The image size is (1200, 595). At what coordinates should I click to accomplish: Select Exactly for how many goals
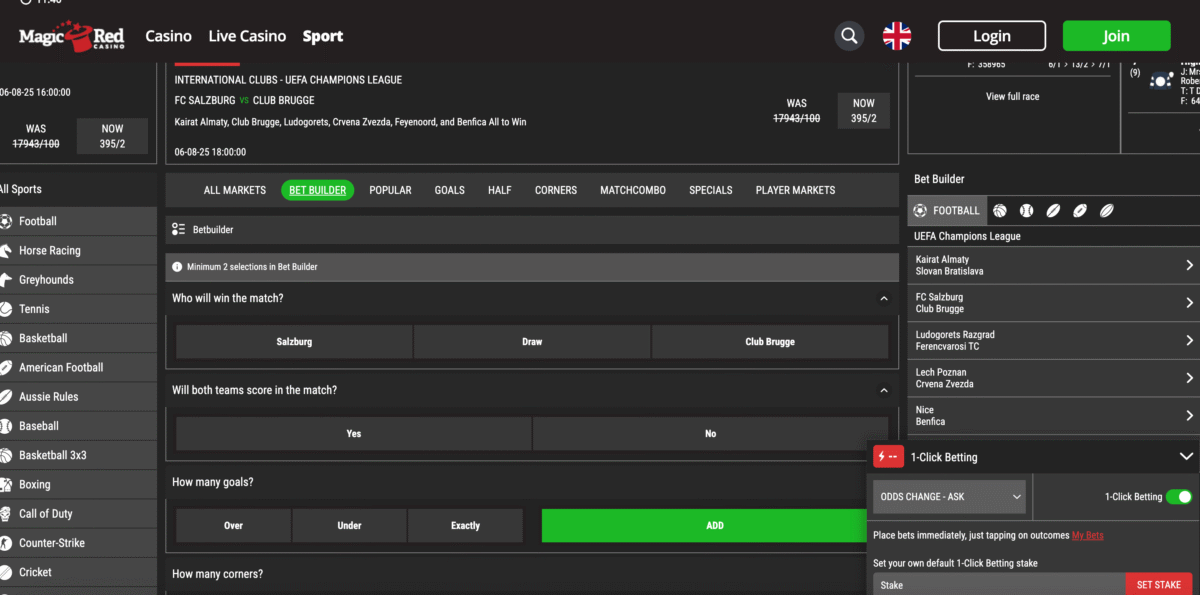point(465,526)
